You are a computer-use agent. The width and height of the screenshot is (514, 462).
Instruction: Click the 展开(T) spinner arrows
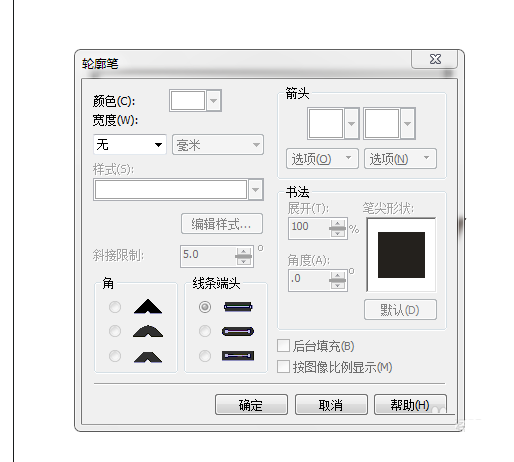point(338,228)
